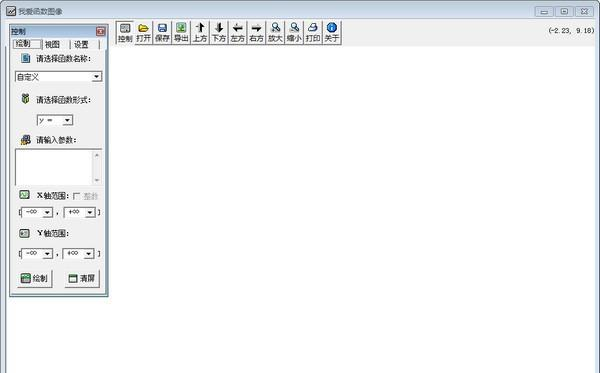Viewport: 600px width, 373px height.
Task: Click the coordinate readout (-2.23, 9.18)
Action: pyautogui.click(x=571, y=31)
